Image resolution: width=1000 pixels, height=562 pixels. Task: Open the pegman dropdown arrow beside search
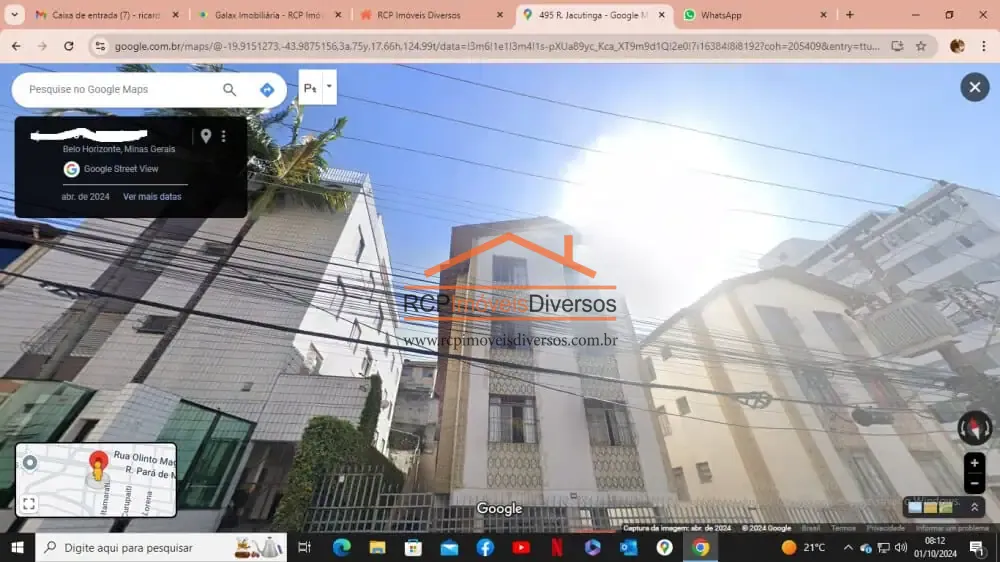[329, 87]
